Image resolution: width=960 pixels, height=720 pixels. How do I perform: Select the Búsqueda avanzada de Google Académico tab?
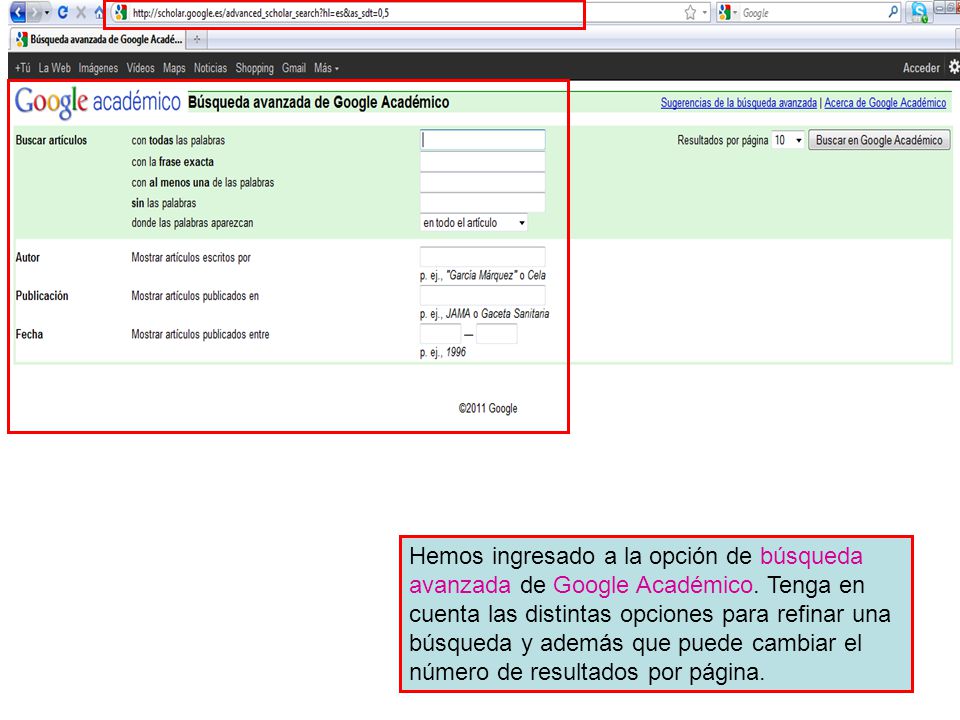pyautogui.click(x=99, y=39)
